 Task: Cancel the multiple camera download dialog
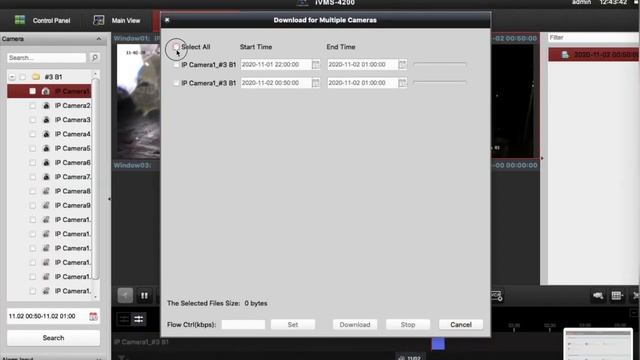tap(461, 324)
